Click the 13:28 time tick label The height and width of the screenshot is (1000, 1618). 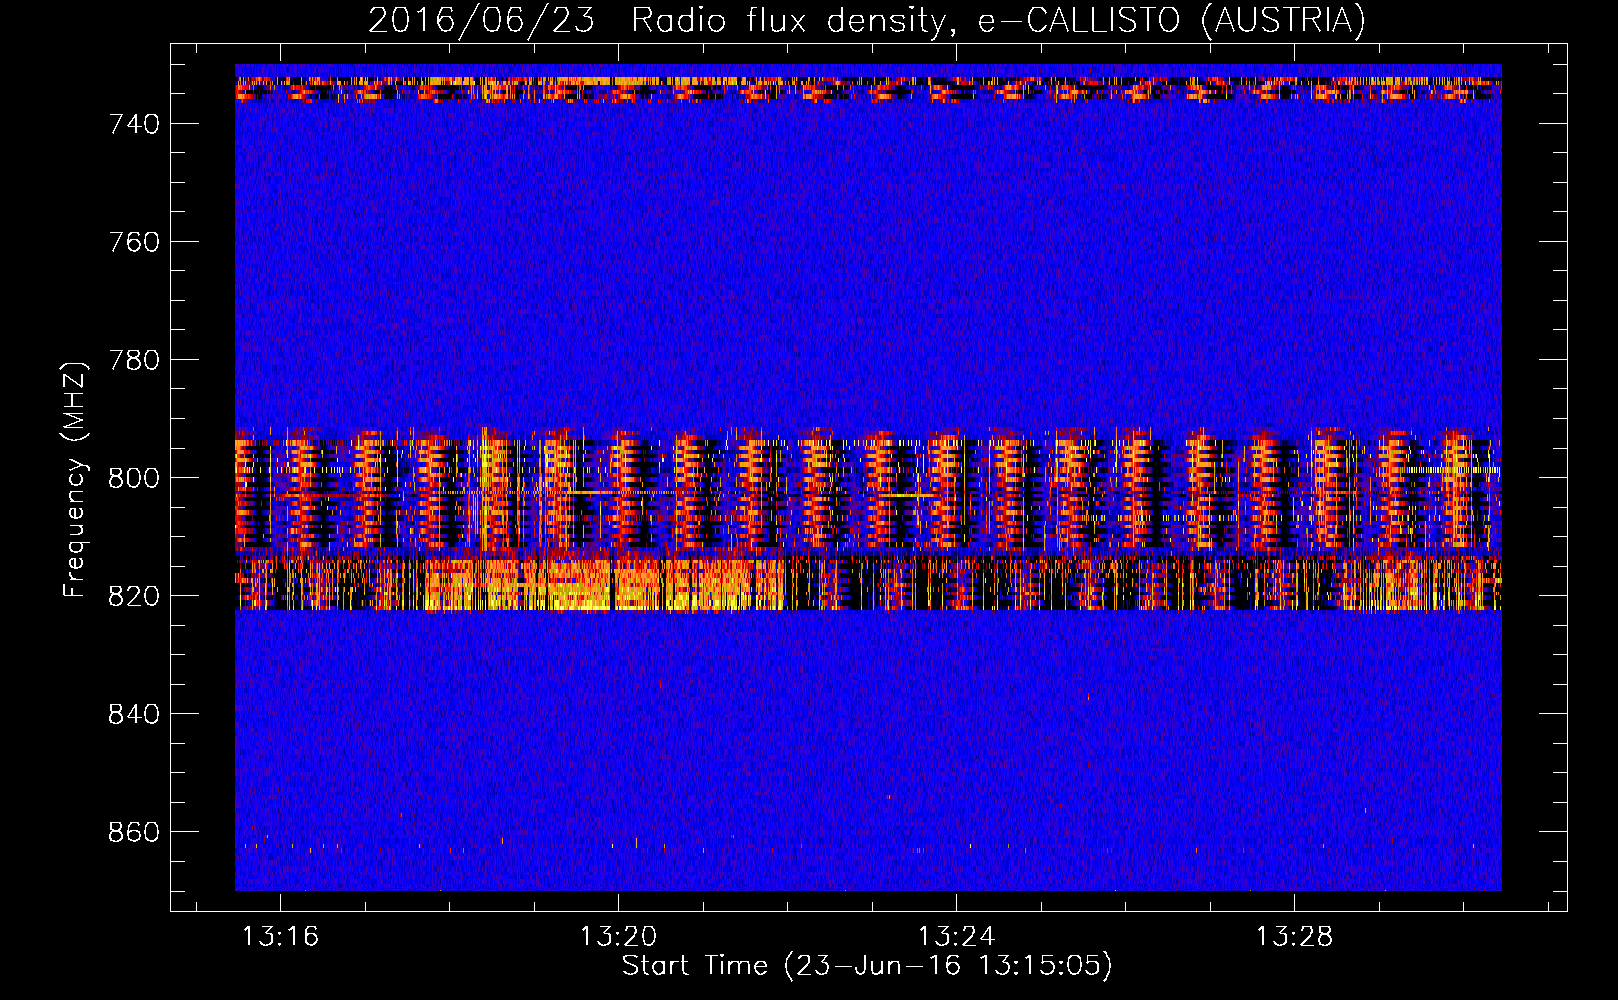coord(1295,936)
